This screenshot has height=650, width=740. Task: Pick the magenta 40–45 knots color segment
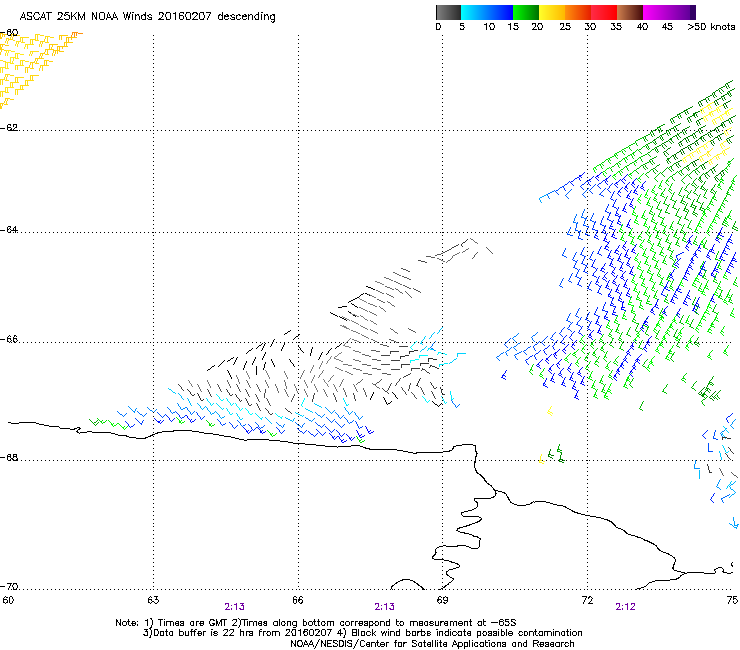click(x=656, y=12)
